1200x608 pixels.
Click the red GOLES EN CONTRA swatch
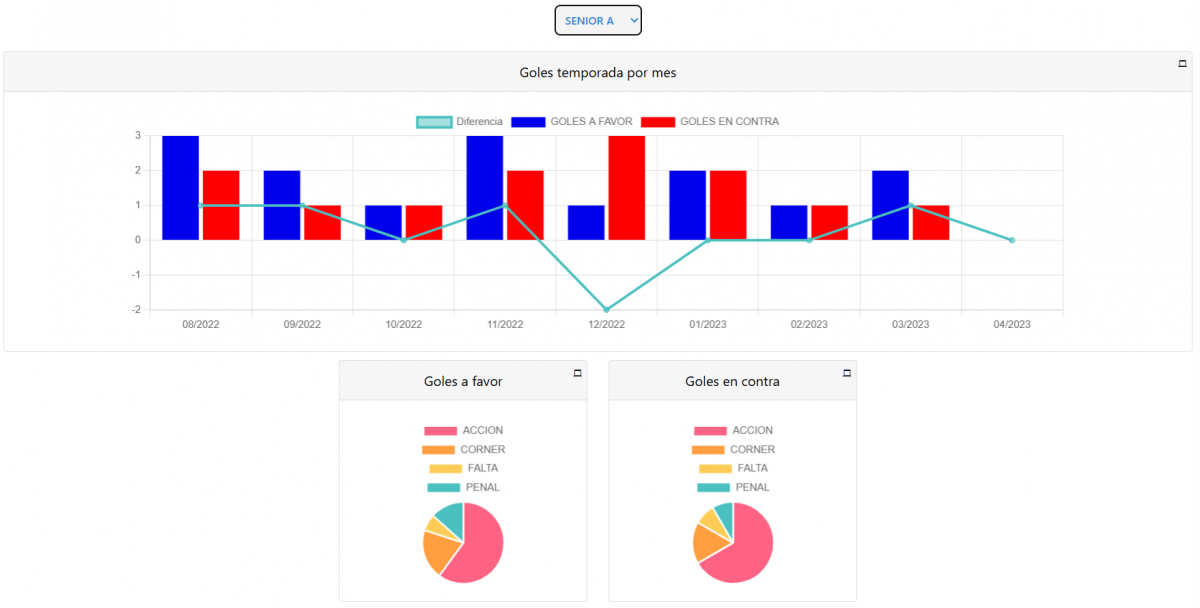click(658, 122)
